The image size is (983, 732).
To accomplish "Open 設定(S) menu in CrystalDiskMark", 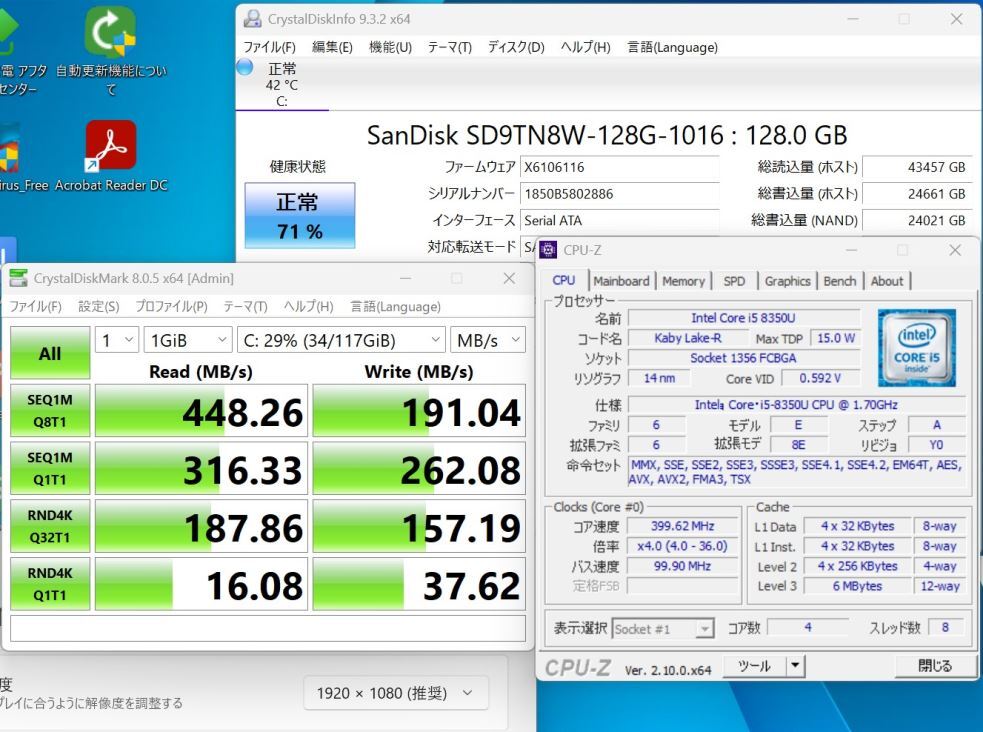I will click(x=98, y=306).
